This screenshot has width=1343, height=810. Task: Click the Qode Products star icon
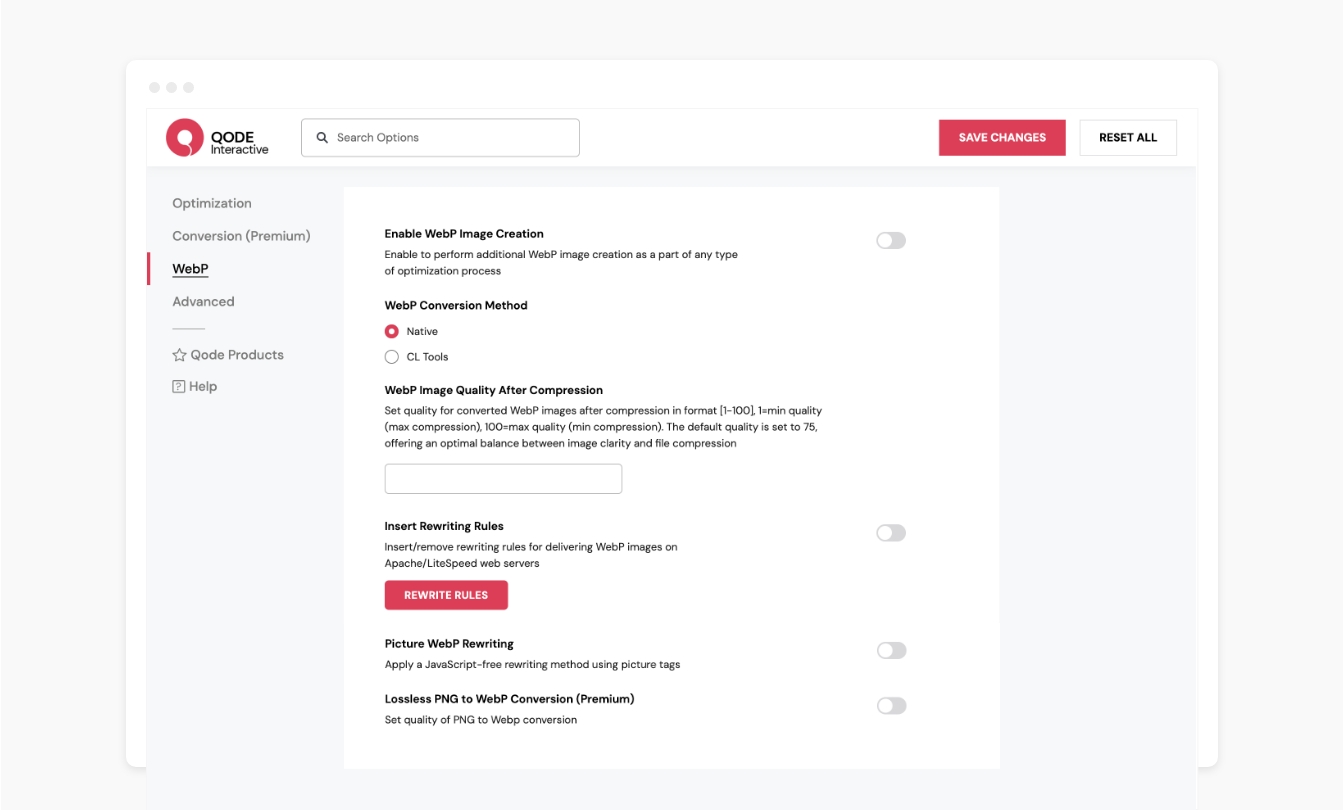(179, 355)
